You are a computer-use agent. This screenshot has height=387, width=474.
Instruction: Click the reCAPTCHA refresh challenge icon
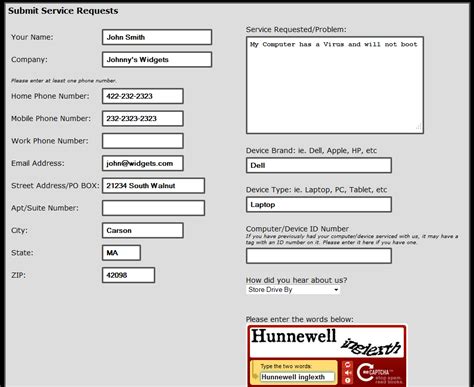click(348, 365)
